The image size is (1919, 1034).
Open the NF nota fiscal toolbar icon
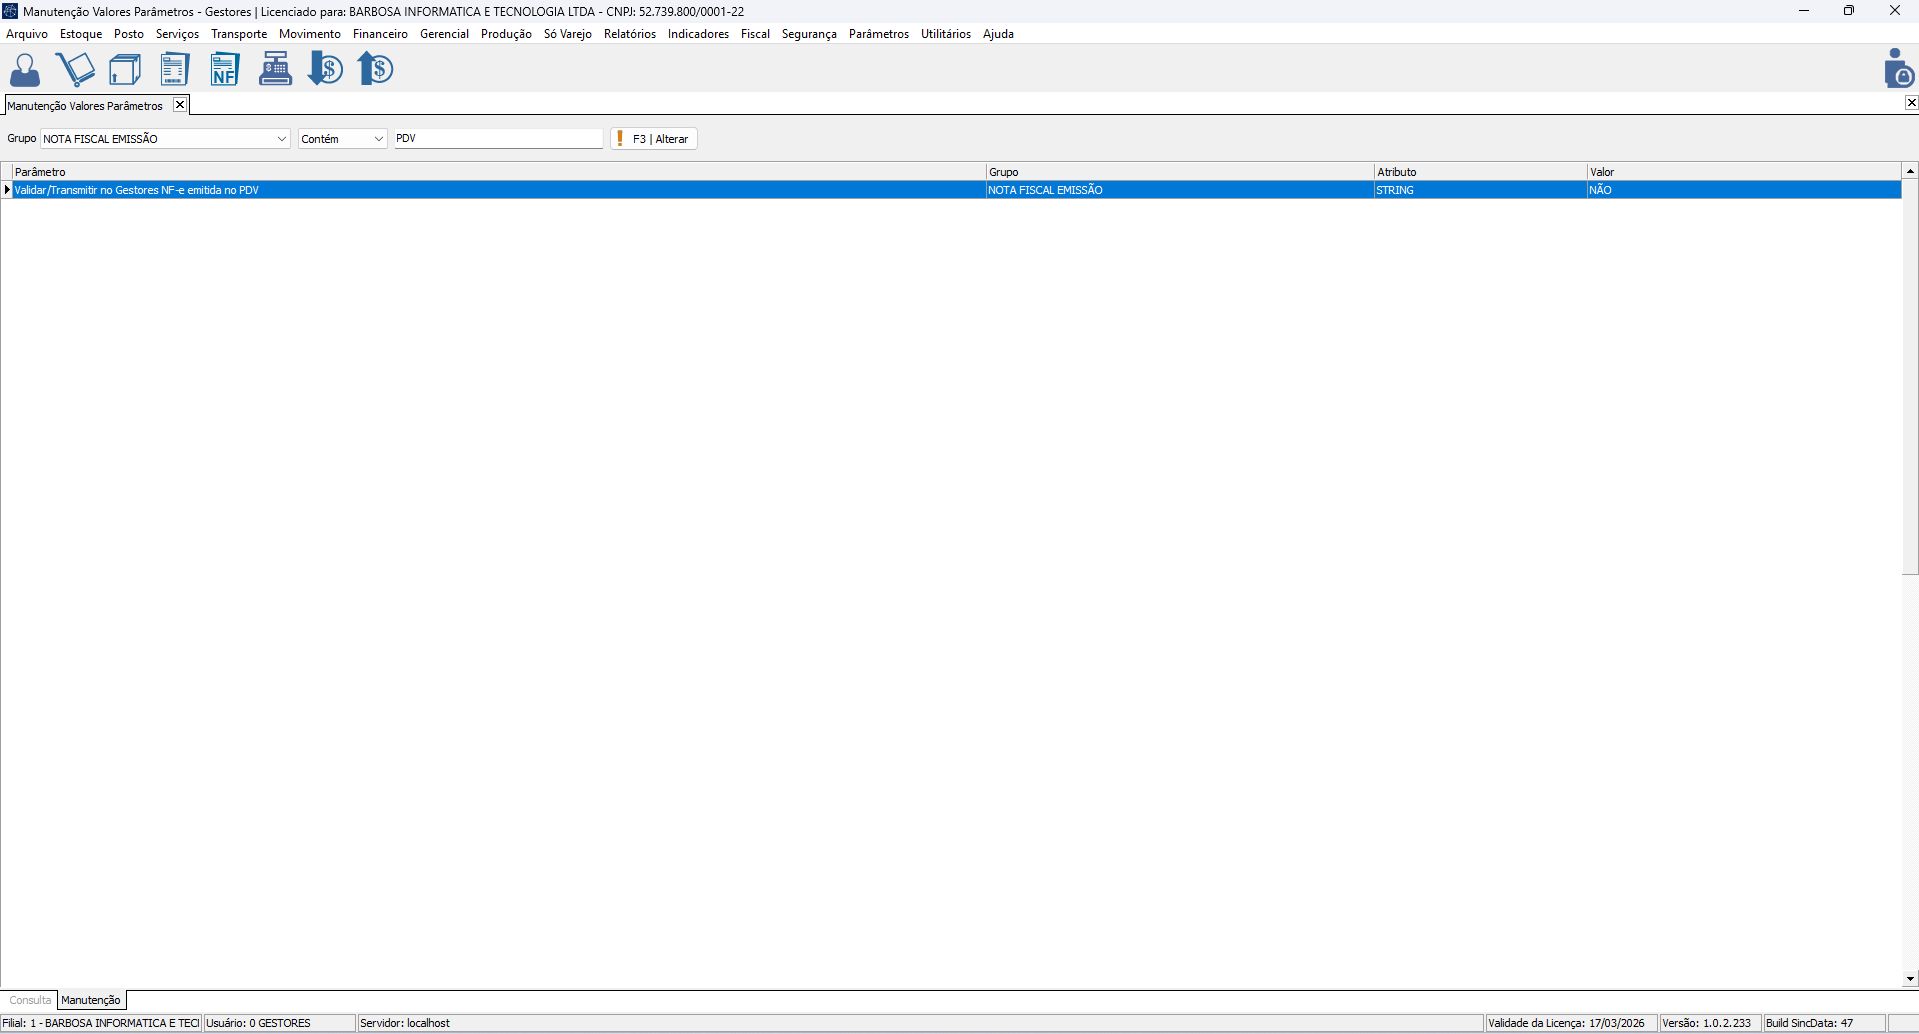(225, 69)
